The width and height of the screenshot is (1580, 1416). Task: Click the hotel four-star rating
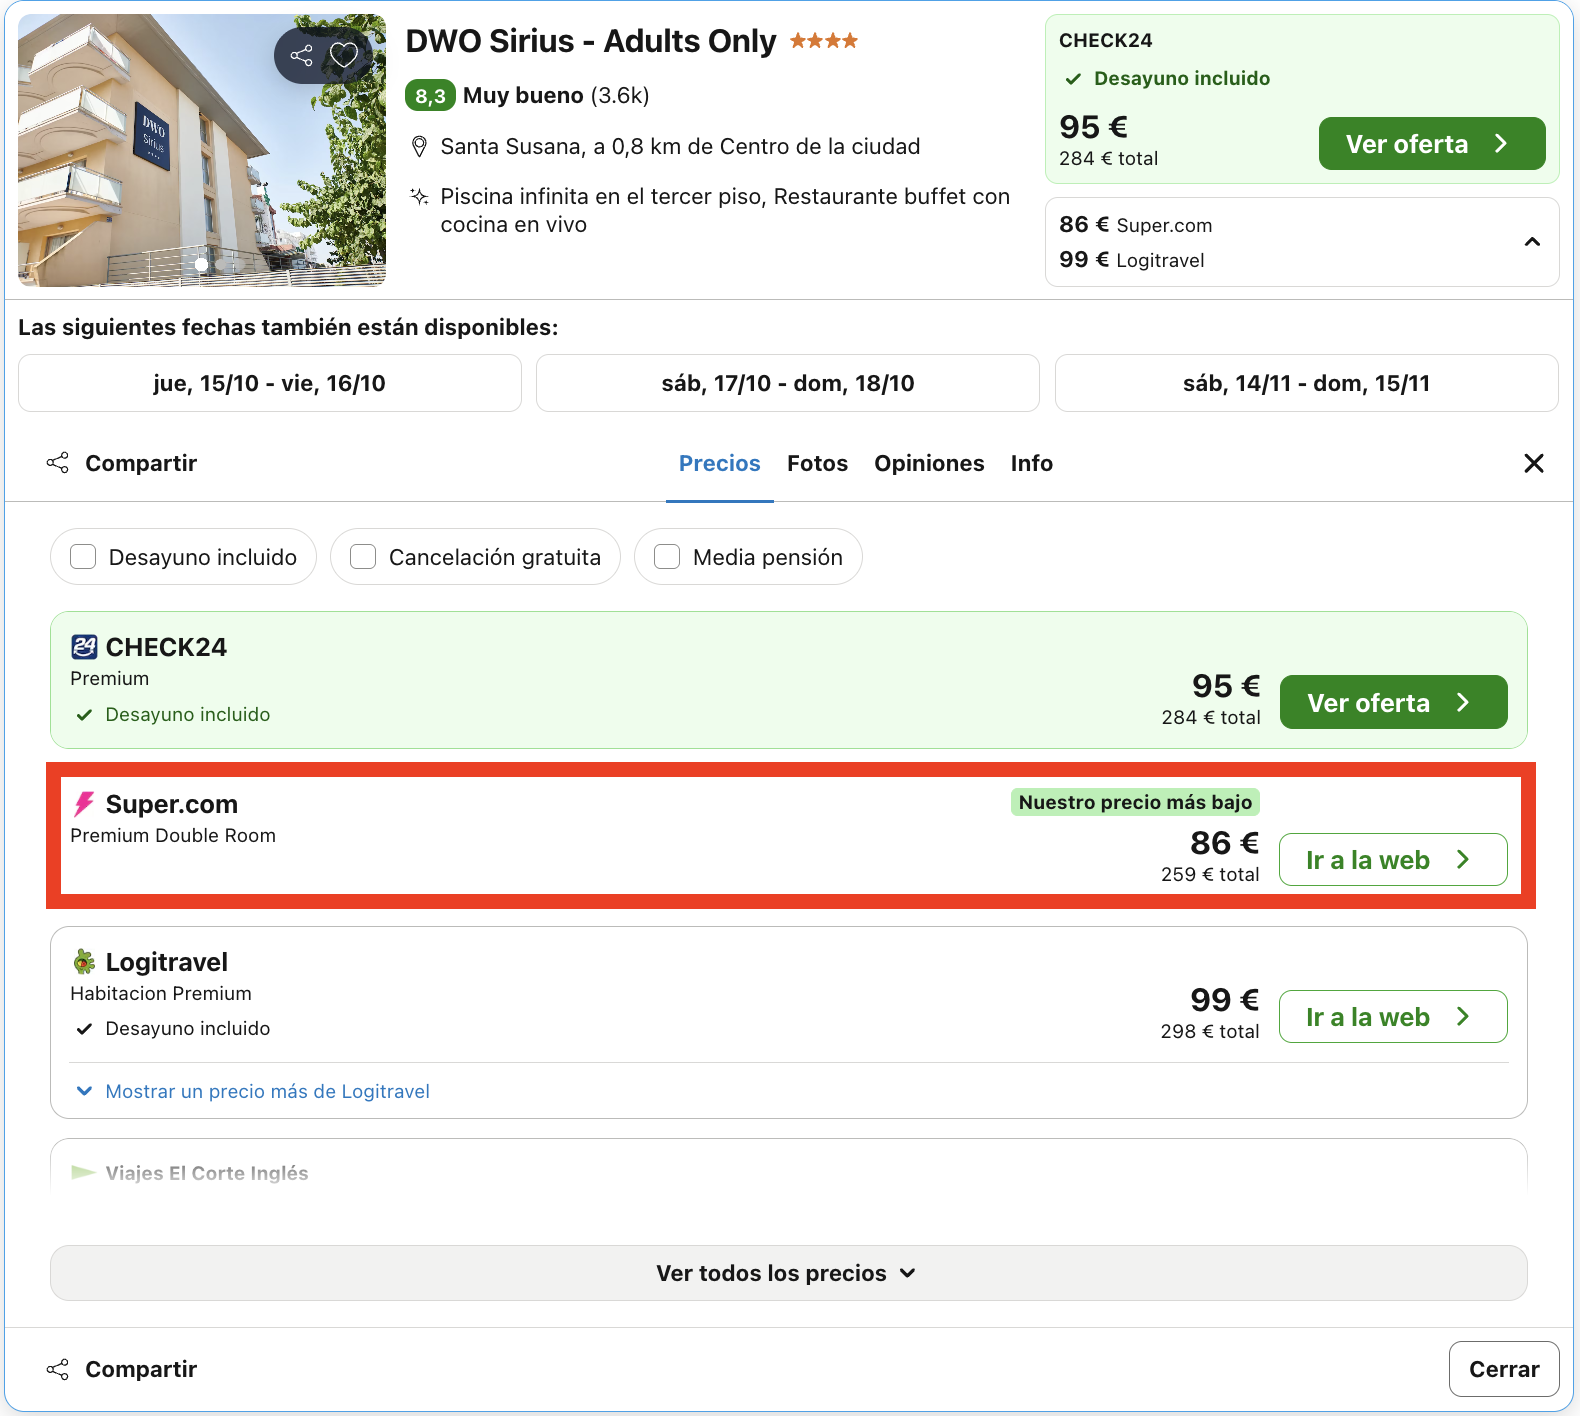tap(824, 41)
